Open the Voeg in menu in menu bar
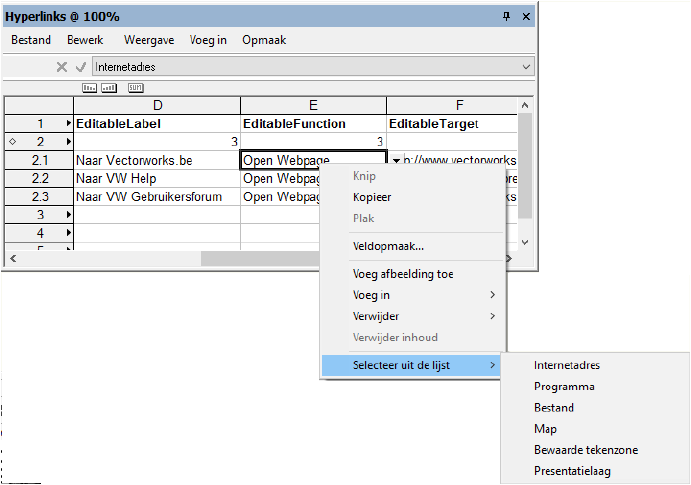691x485 pixels. click(x=208, y=40)
